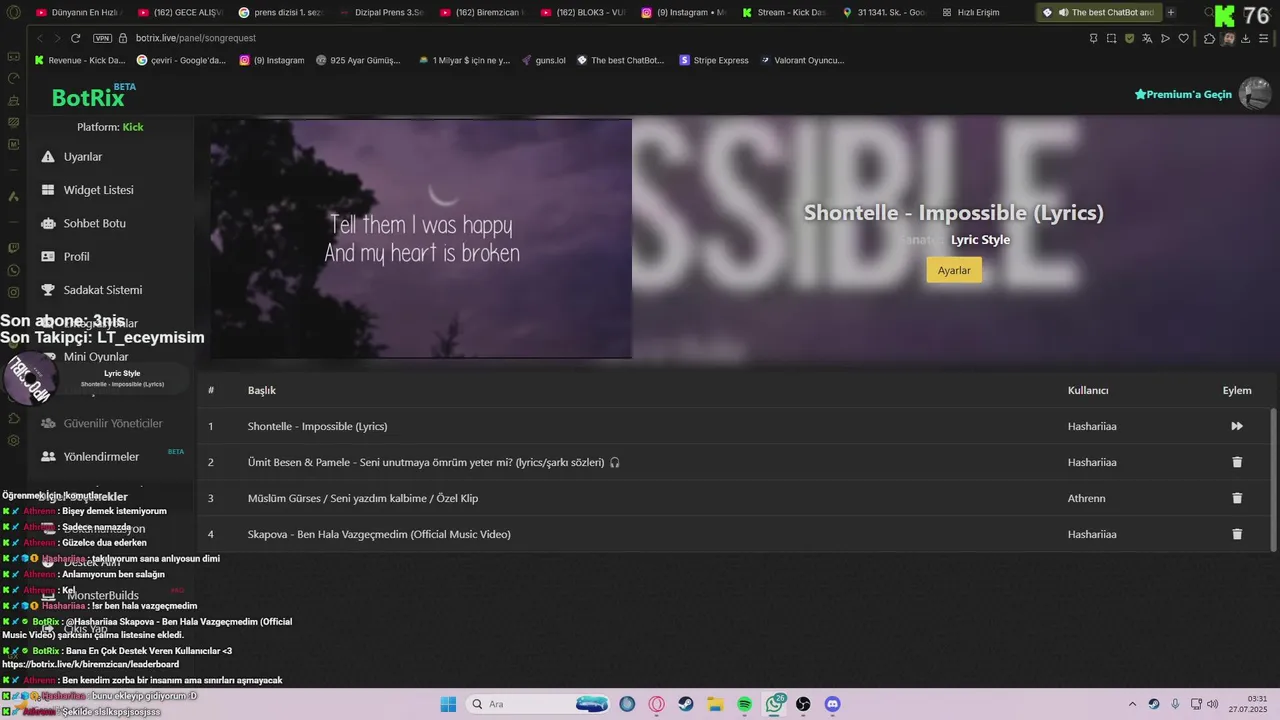Select the Müslüm Gürses song title
Screen dimensions: 1280x720
[363, 498]
